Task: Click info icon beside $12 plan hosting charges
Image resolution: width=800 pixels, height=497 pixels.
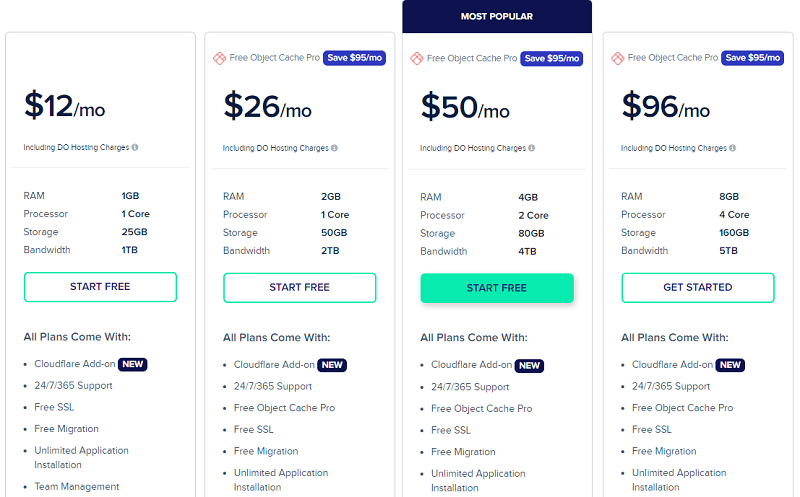Action: [135, 147]
